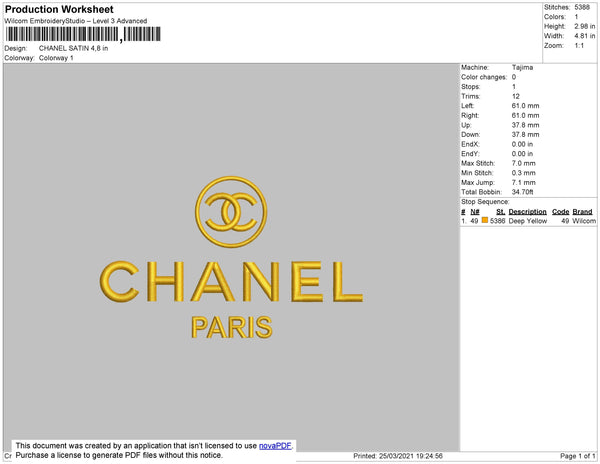Viewport: 600px width, 464px height.
Task: Click the interlocking CC logo in the design preview
Action: click(x=231, y=212)
